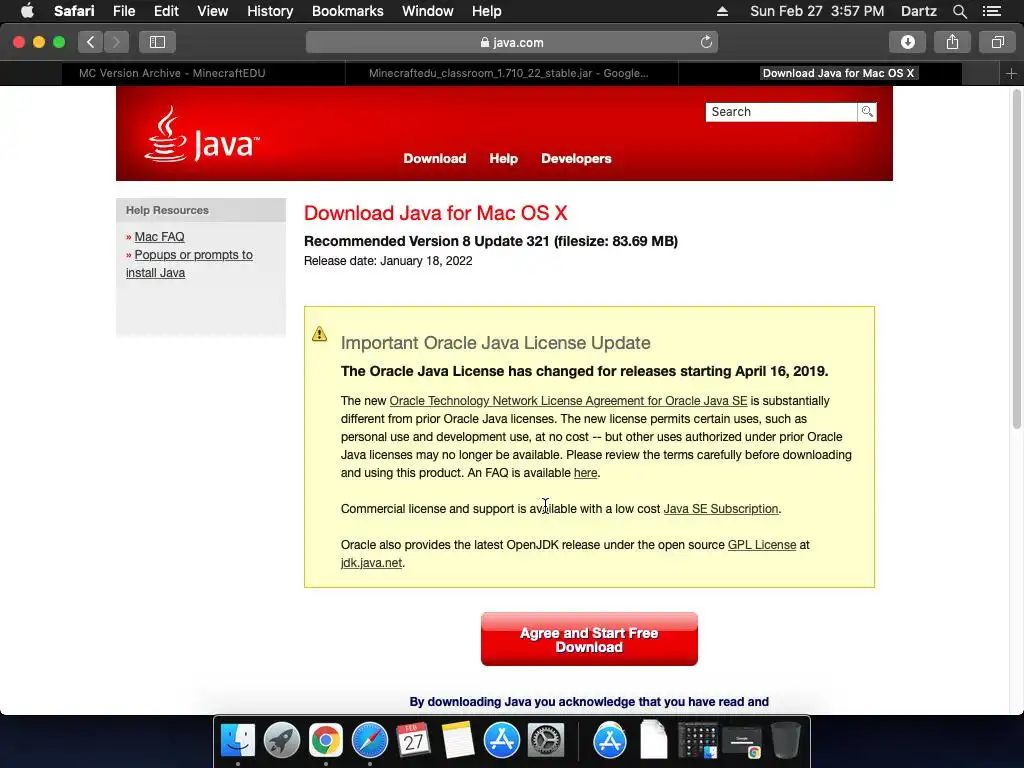This screenshot has width=1024, height=768.
Task: Open the Bookmarks menu
Action: click(x=347, y=11)
